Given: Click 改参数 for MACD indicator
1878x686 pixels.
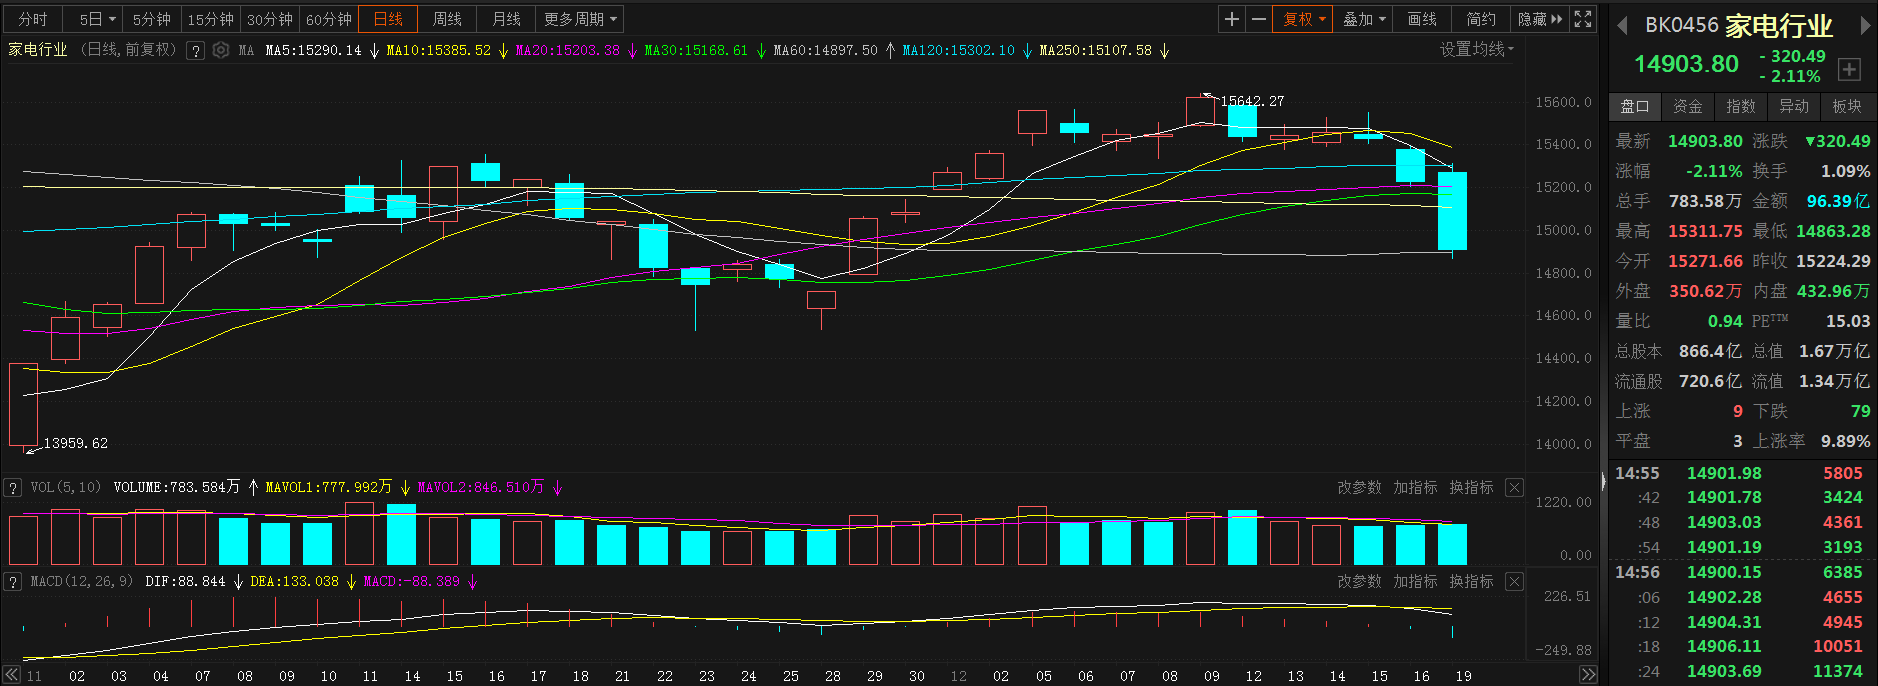Looking at the screenshot, I should click(x=1359, y=581).
